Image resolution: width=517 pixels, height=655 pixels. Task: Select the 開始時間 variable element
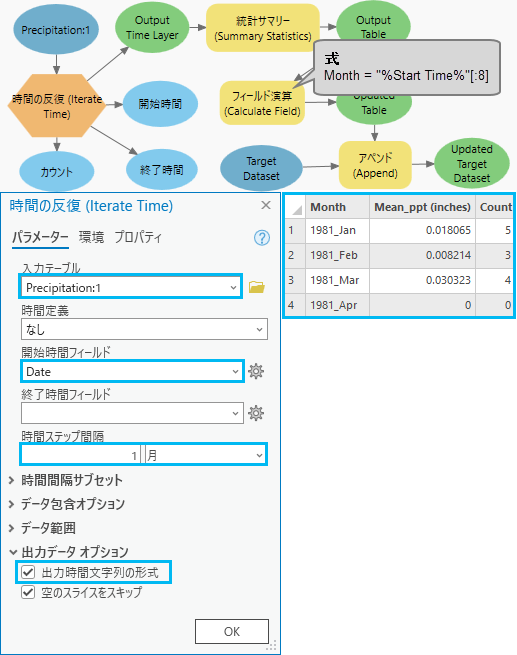point(160,104)
